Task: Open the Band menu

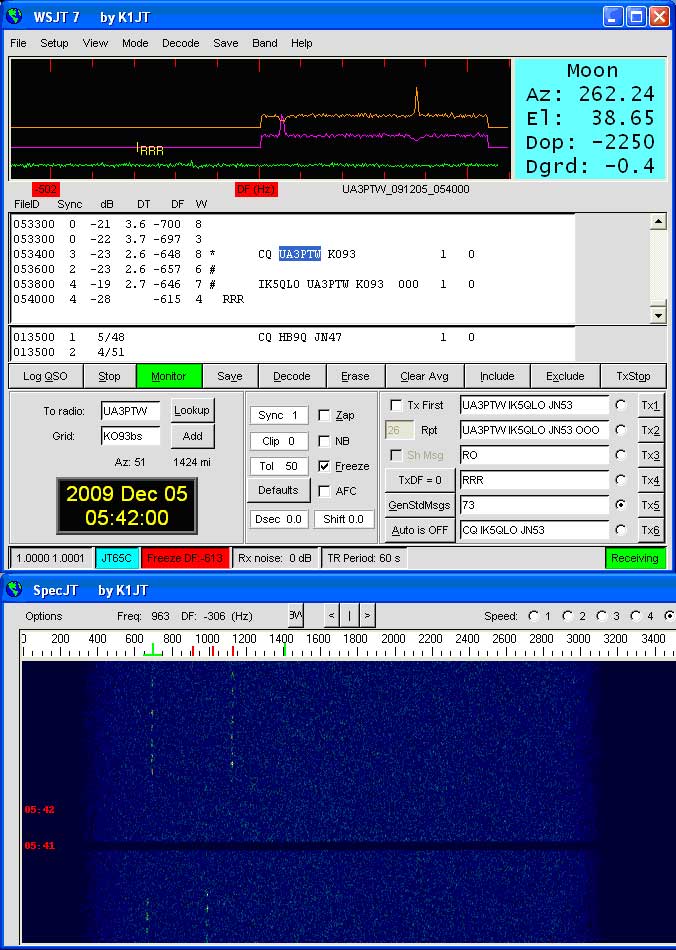Action: 265,43
